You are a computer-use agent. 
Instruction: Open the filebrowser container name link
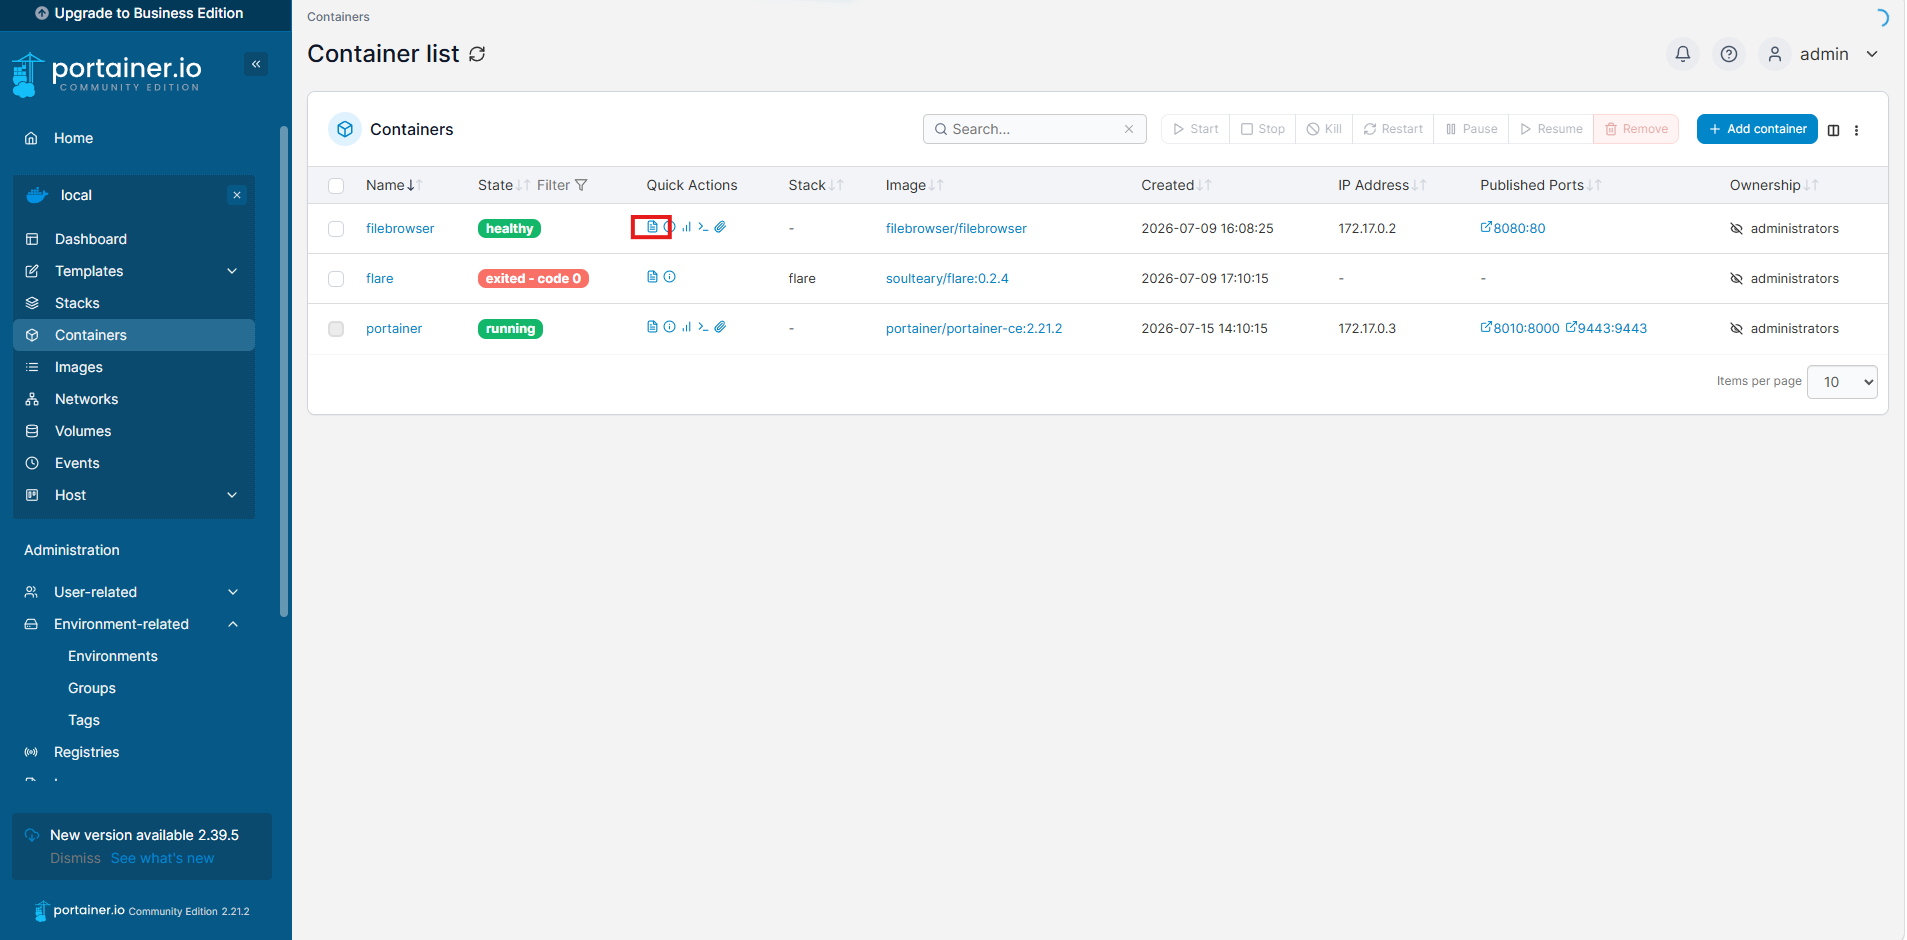(400, 228)
